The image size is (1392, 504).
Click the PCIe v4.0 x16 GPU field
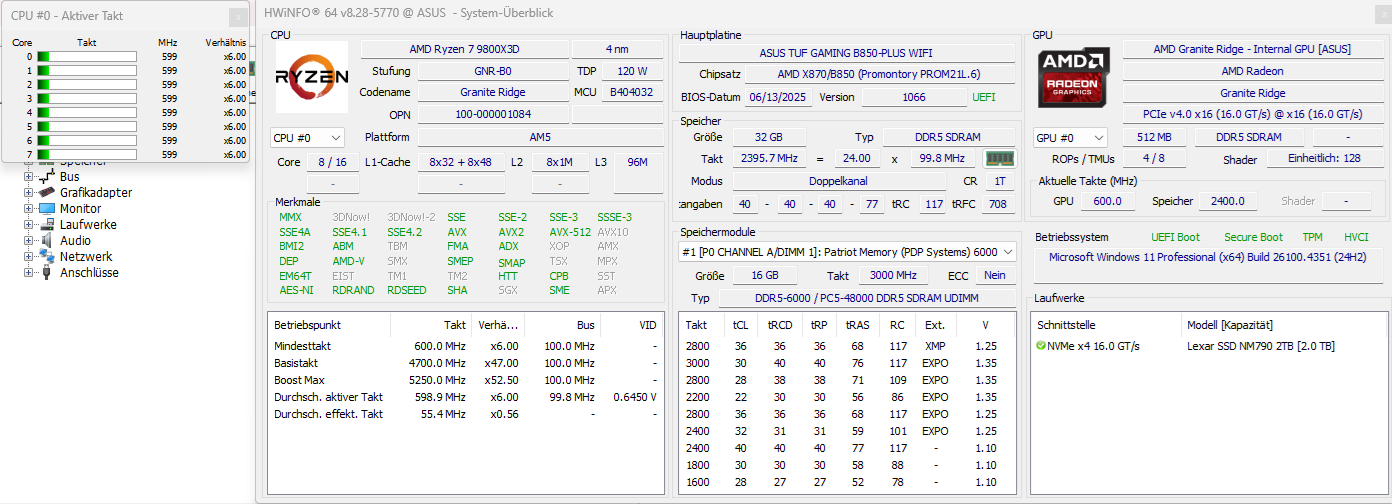(1252, 115)
